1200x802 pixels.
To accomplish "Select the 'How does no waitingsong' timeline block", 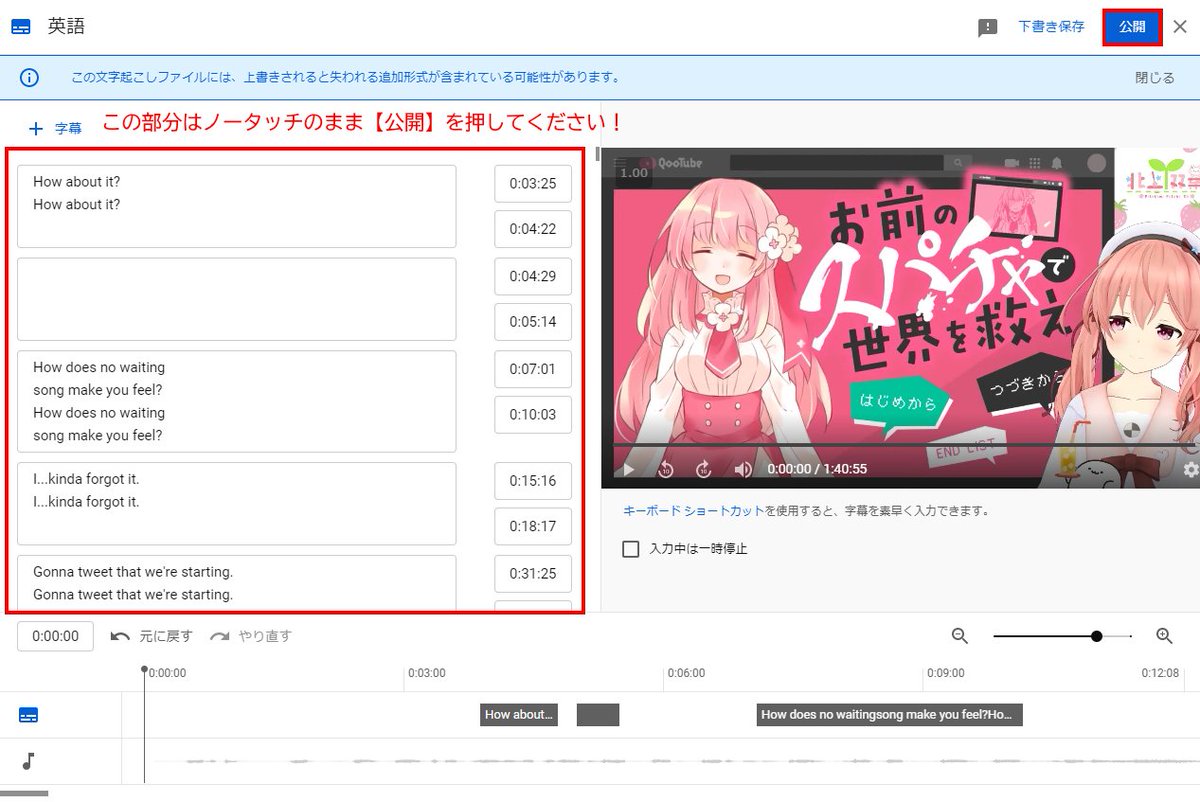I will [x=889, y=715].
